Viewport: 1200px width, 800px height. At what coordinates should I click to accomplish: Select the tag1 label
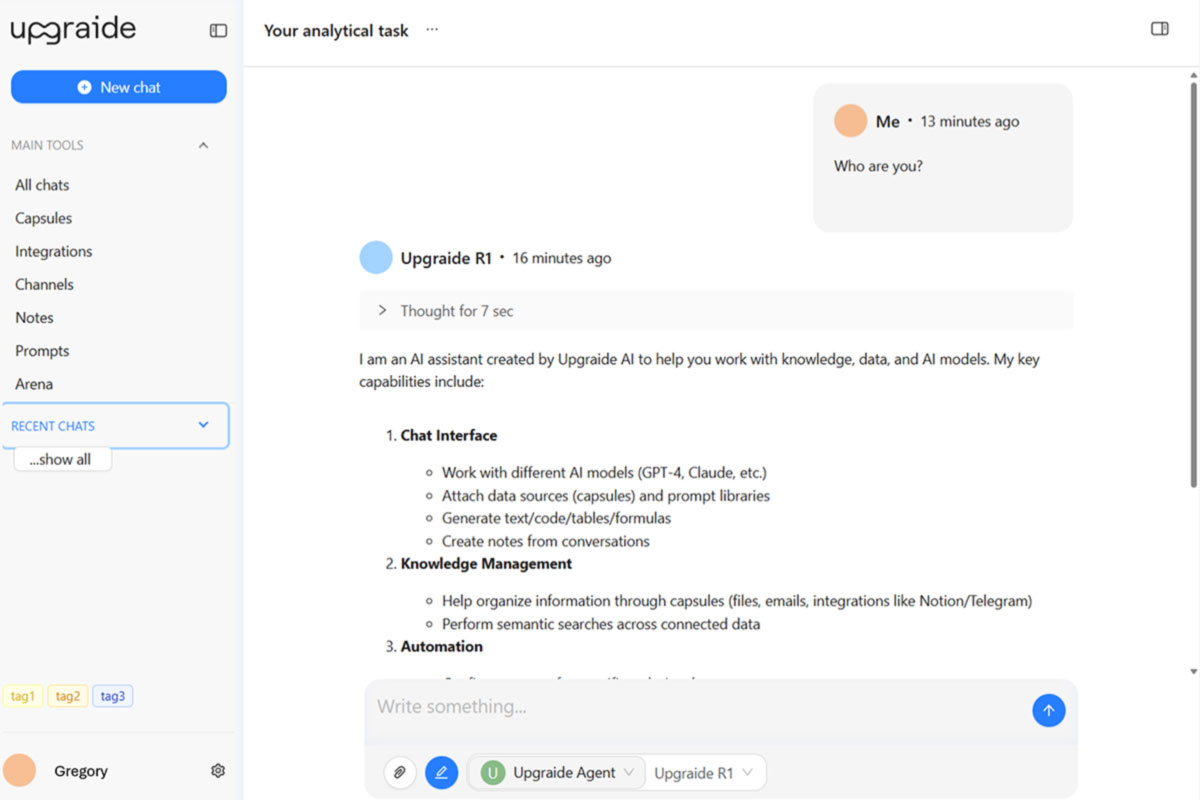pos(23,696)
